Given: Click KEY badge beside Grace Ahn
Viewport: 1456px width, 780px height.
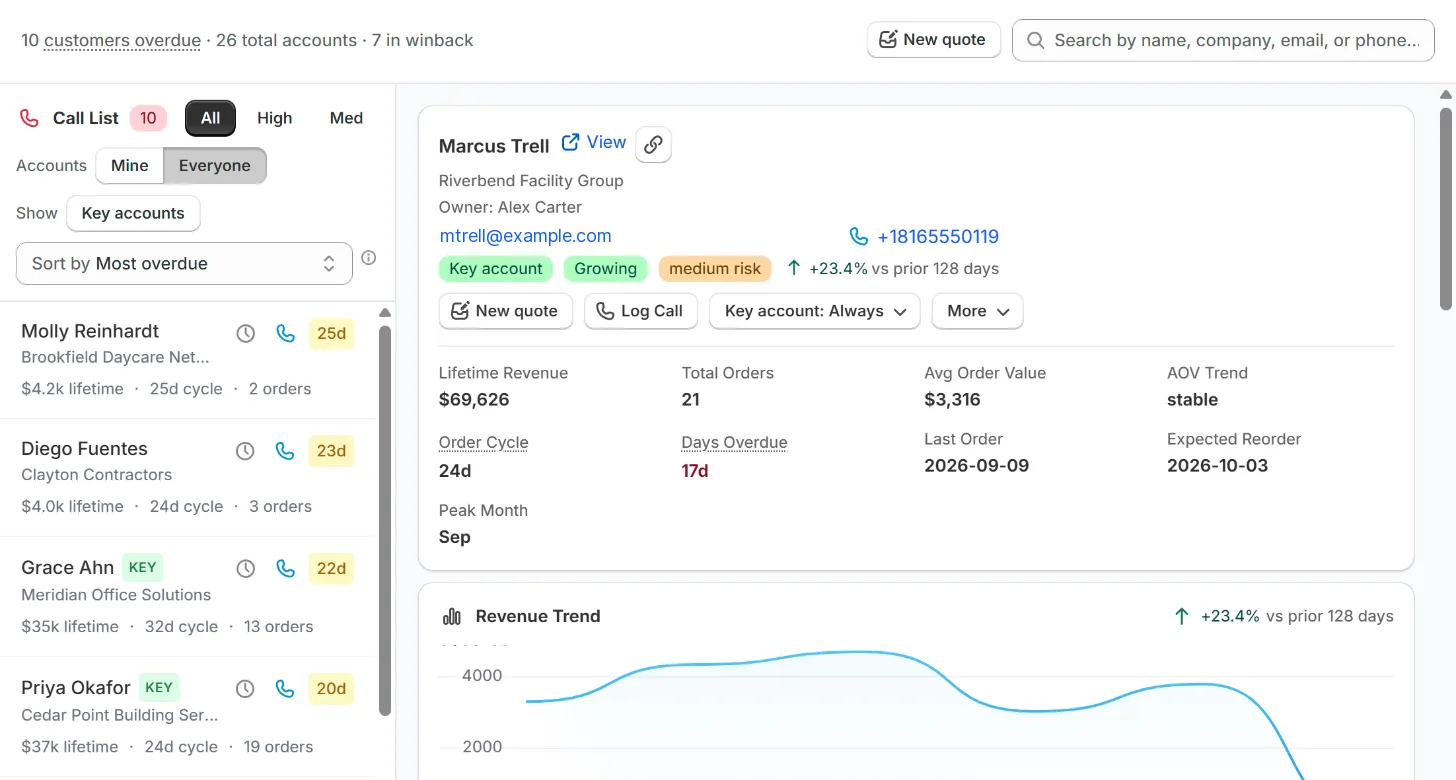Looking at the screenshot, I should pos(143,567).
